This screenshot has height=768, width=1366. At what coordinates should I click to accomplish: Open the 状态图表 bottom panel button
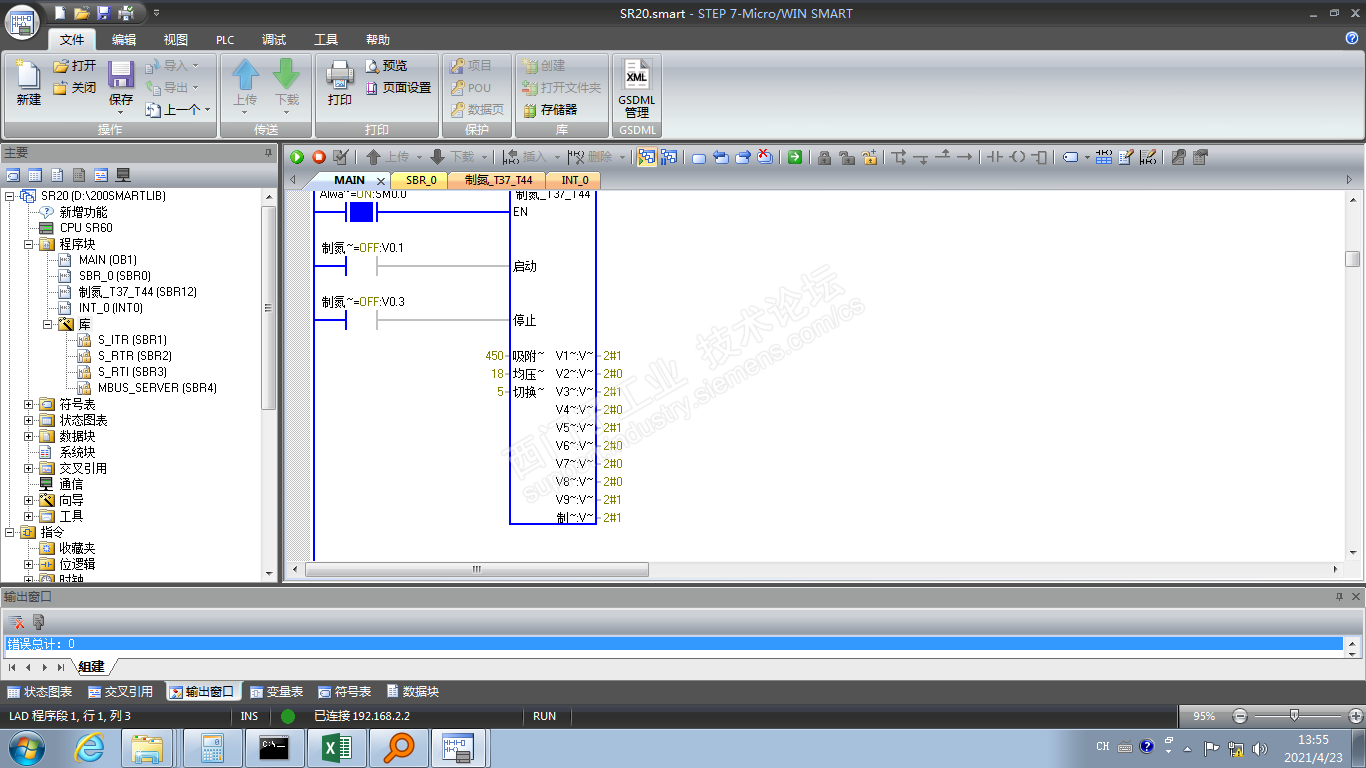click(x=40, y=692)
